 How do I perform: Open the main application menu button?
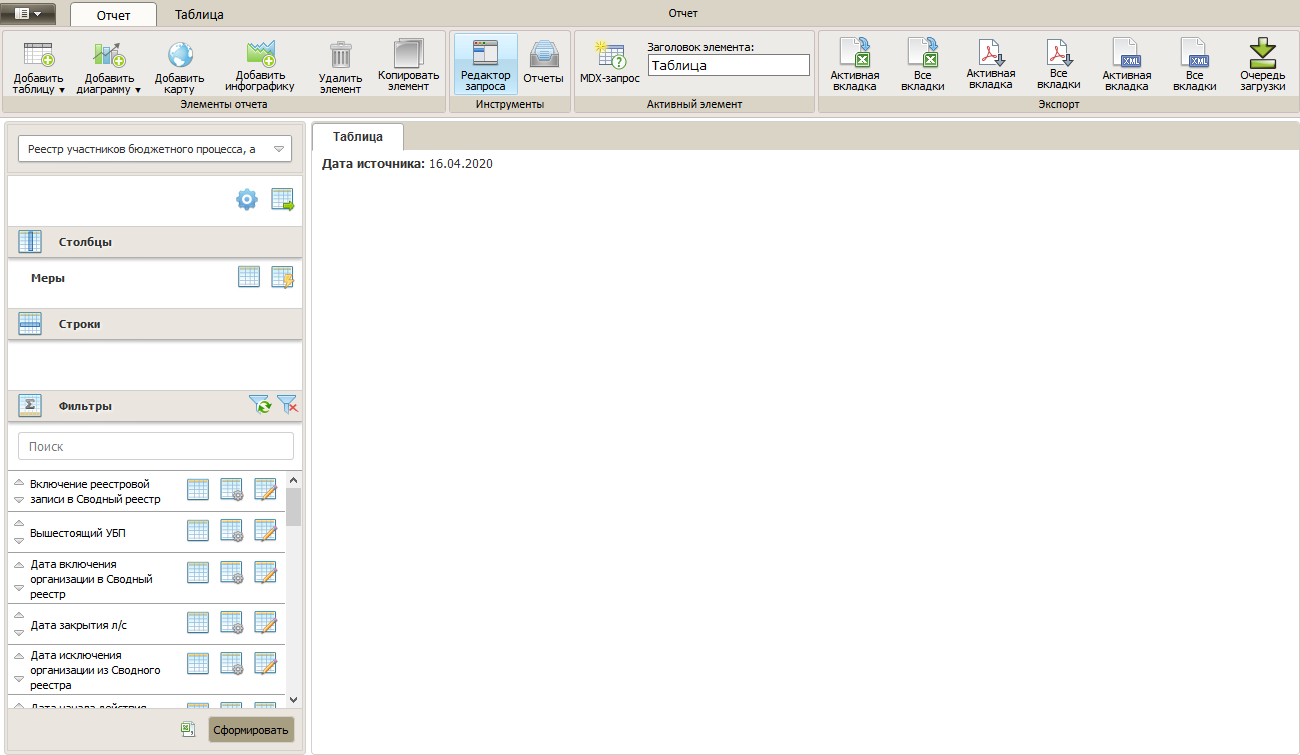tap(28, 13)
